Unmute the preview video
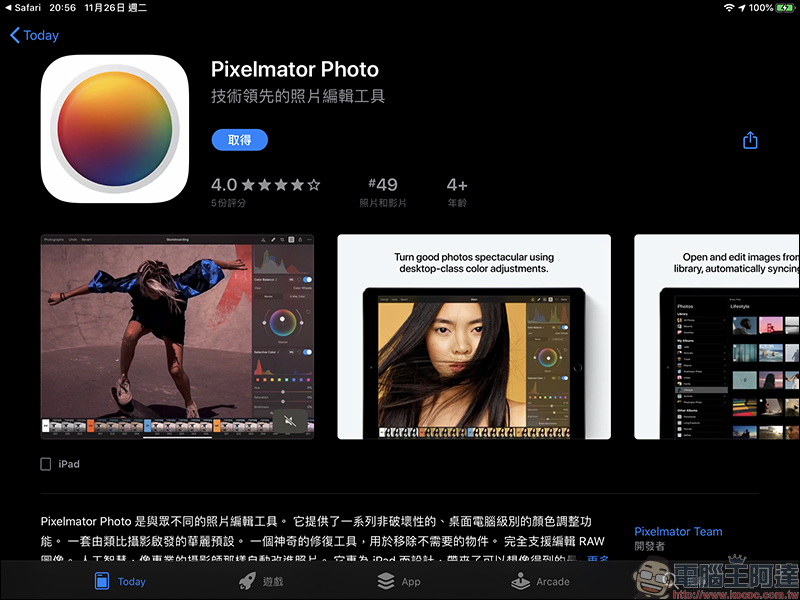 [289, 421]
